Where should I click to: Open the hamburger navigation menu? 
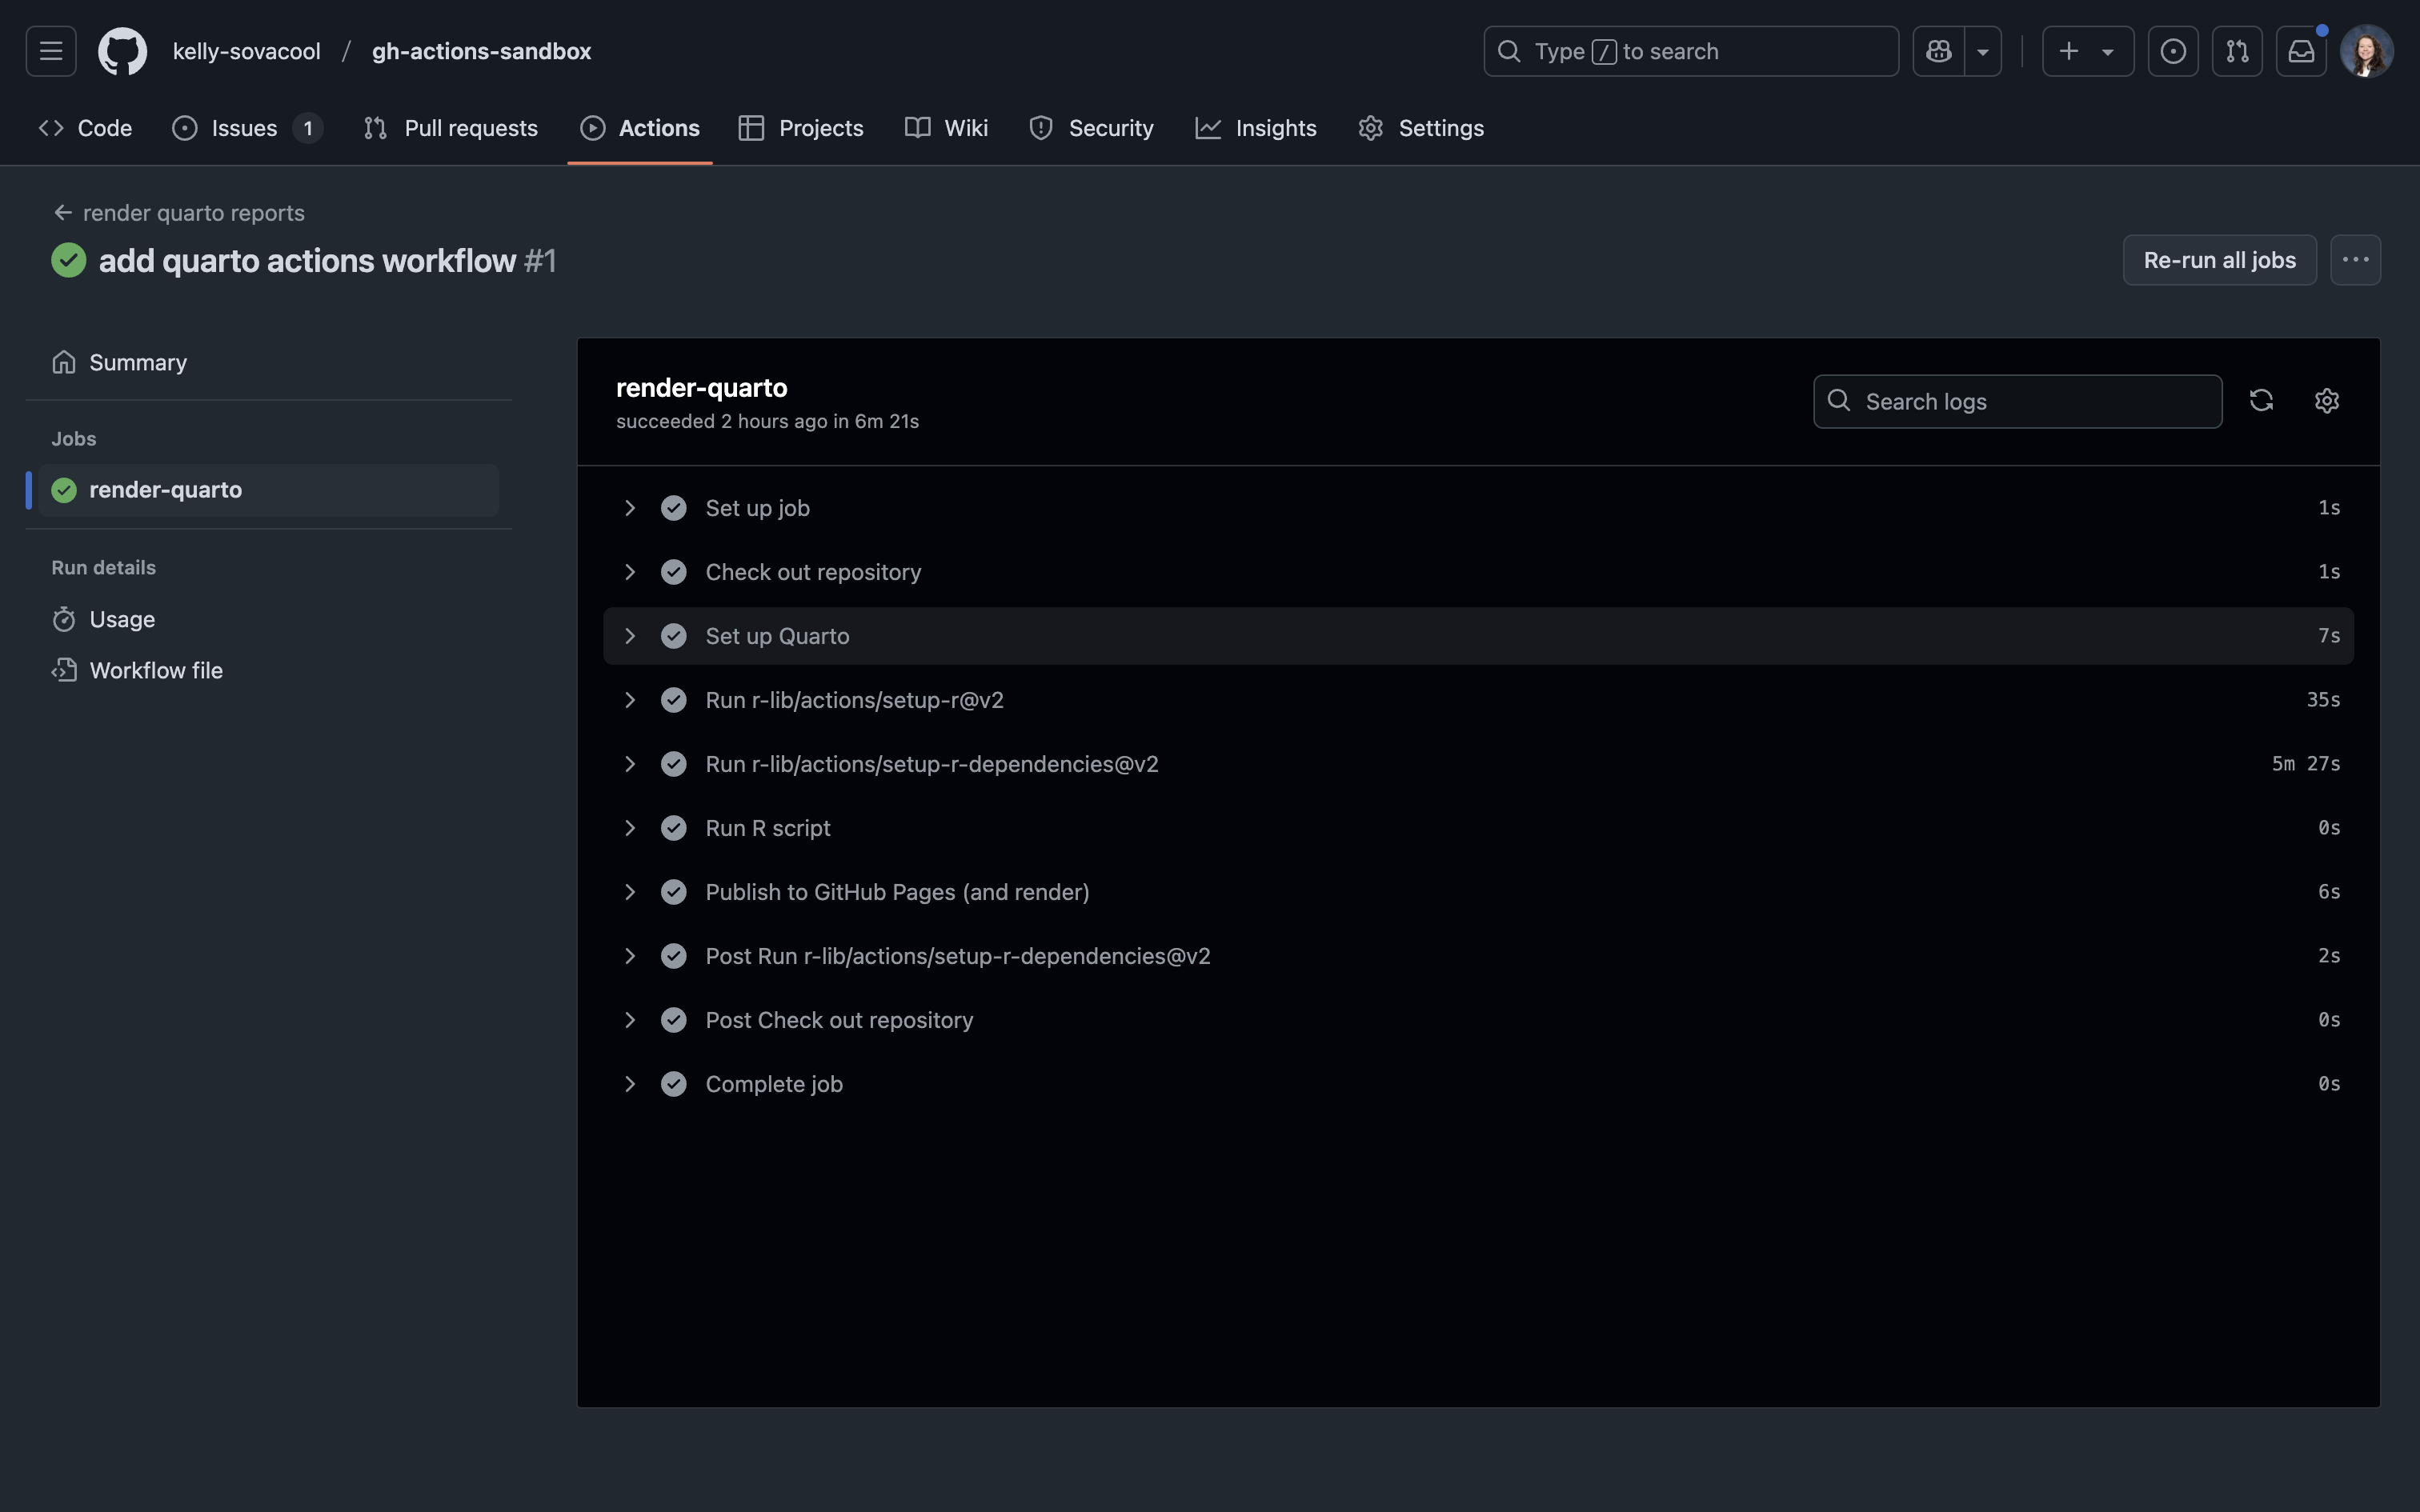tap(51, 51)
